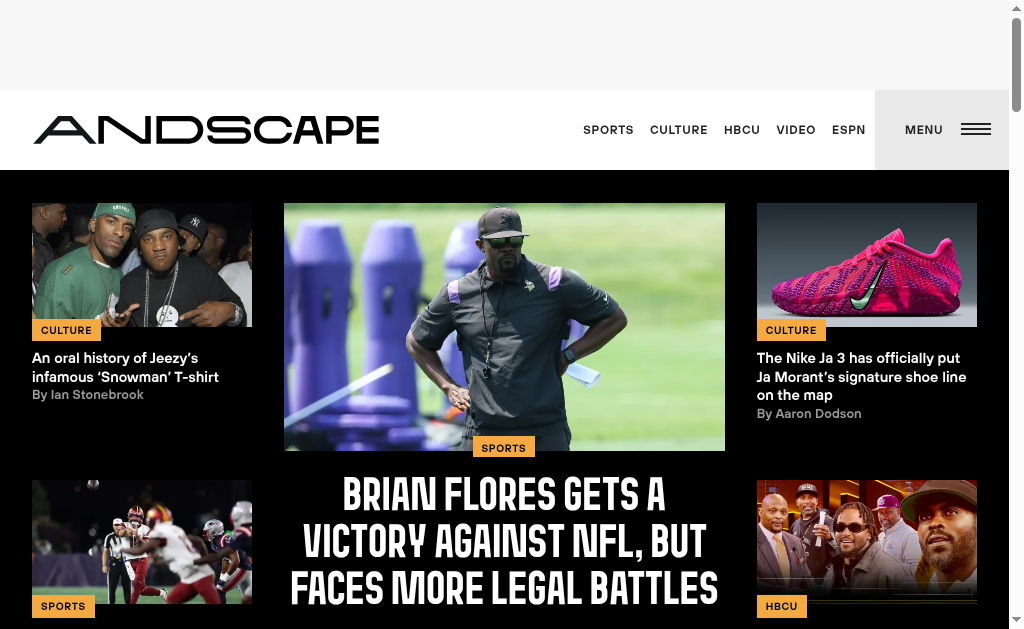Screen dimensions: 1024x629
Task: Click the Andscape logo
Action: pyautogui.click(x=206, y=129)
